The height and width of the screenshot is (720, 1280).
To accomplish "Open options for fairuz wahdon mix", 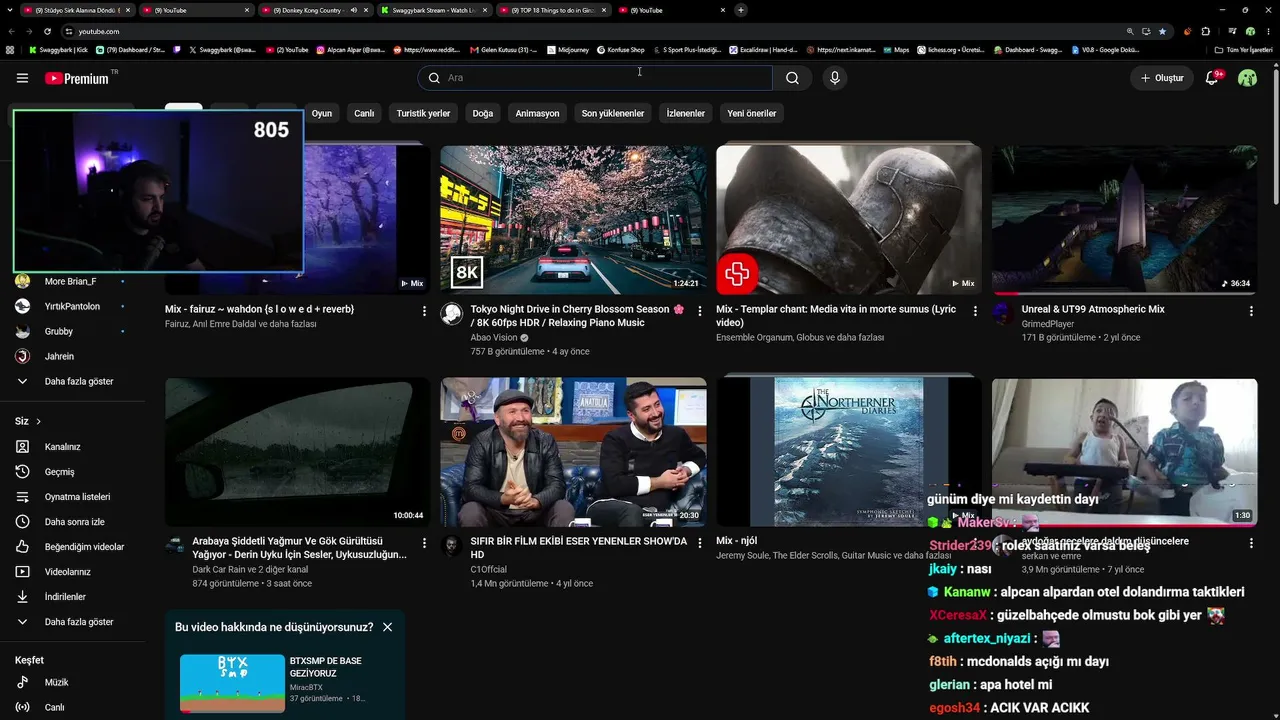I will point(424,311).
